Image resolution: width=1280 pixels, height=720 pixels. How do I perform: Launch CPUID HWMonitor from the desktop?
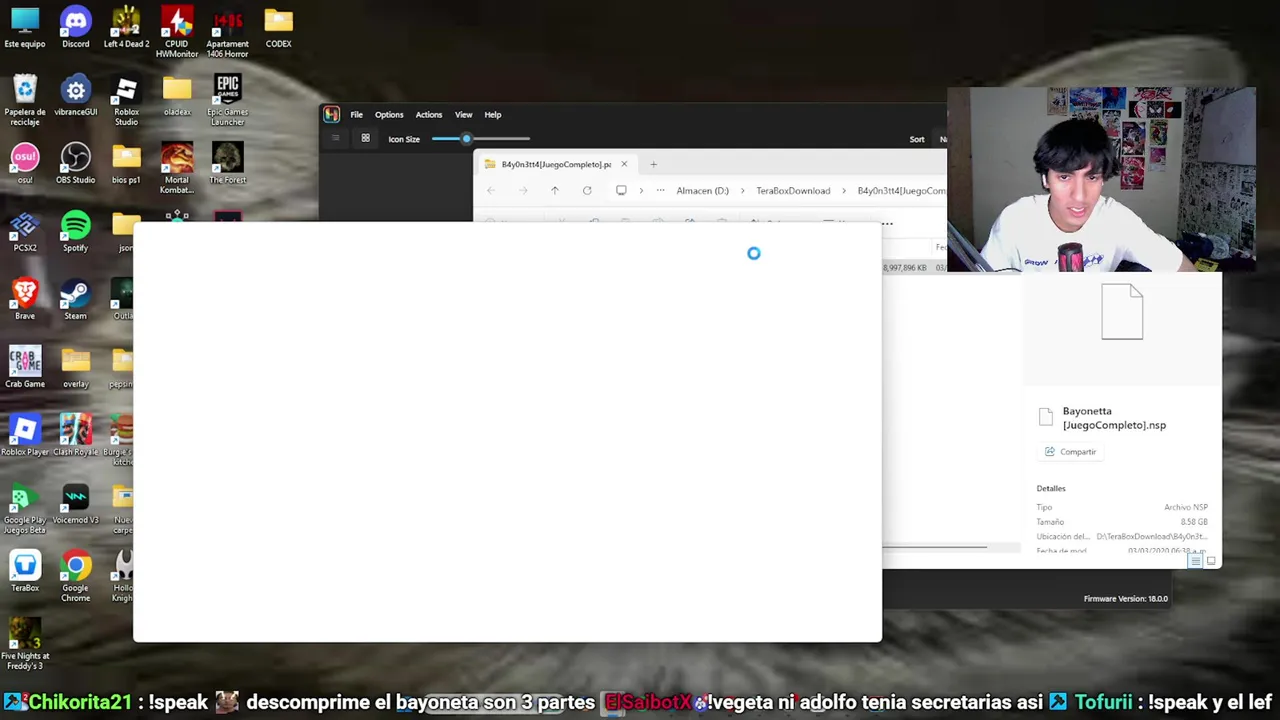coord(177,33)
